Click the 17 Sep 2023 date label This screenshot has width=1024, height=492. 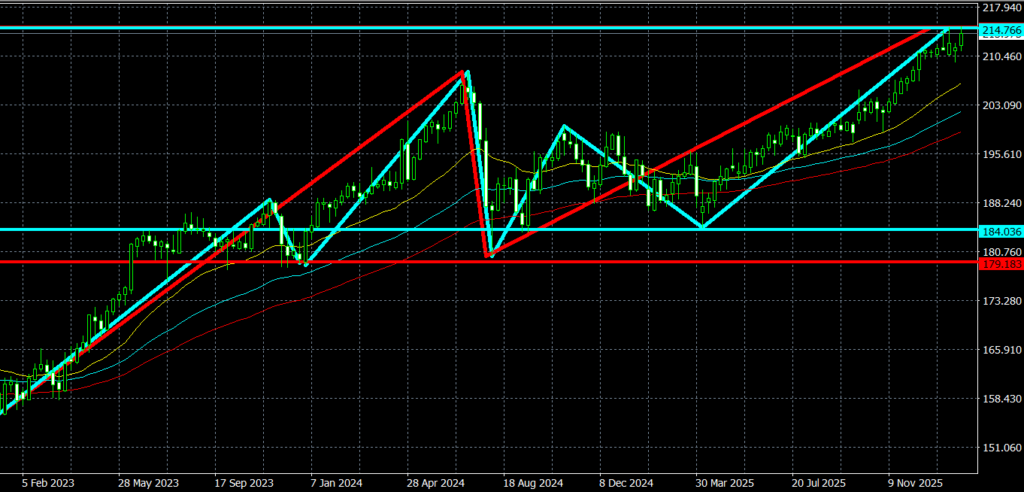click(x=244, y=480)
